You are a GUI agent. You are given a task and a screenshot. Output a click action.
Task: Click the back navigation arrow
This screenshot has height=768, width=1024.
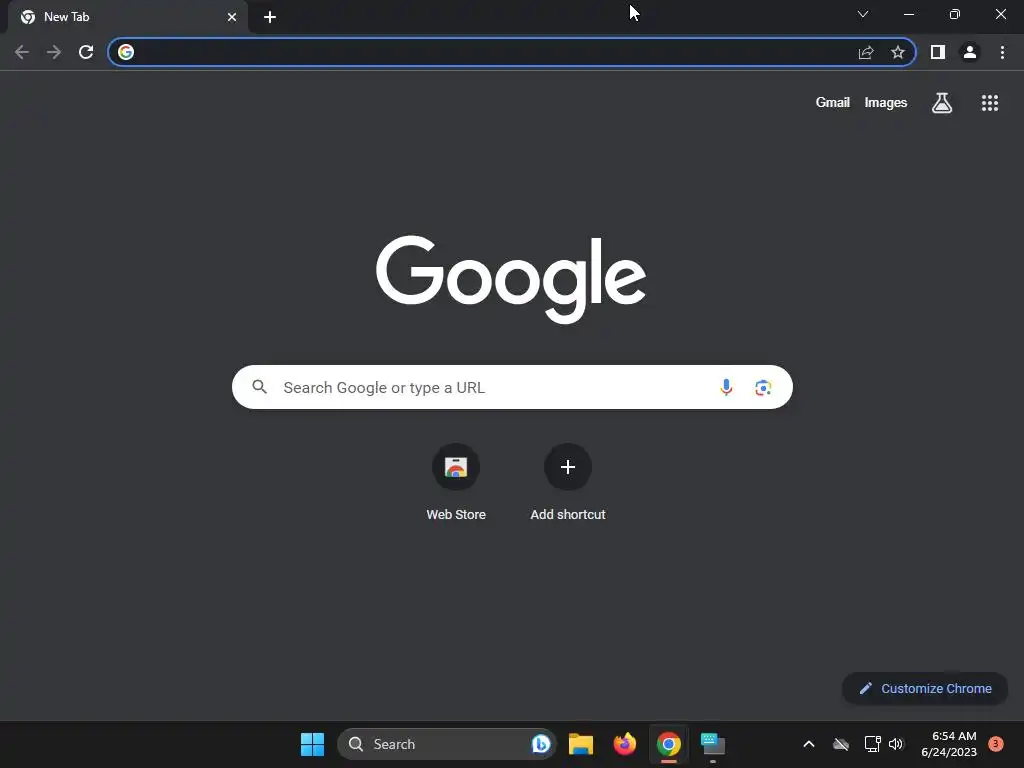(22, 52)
